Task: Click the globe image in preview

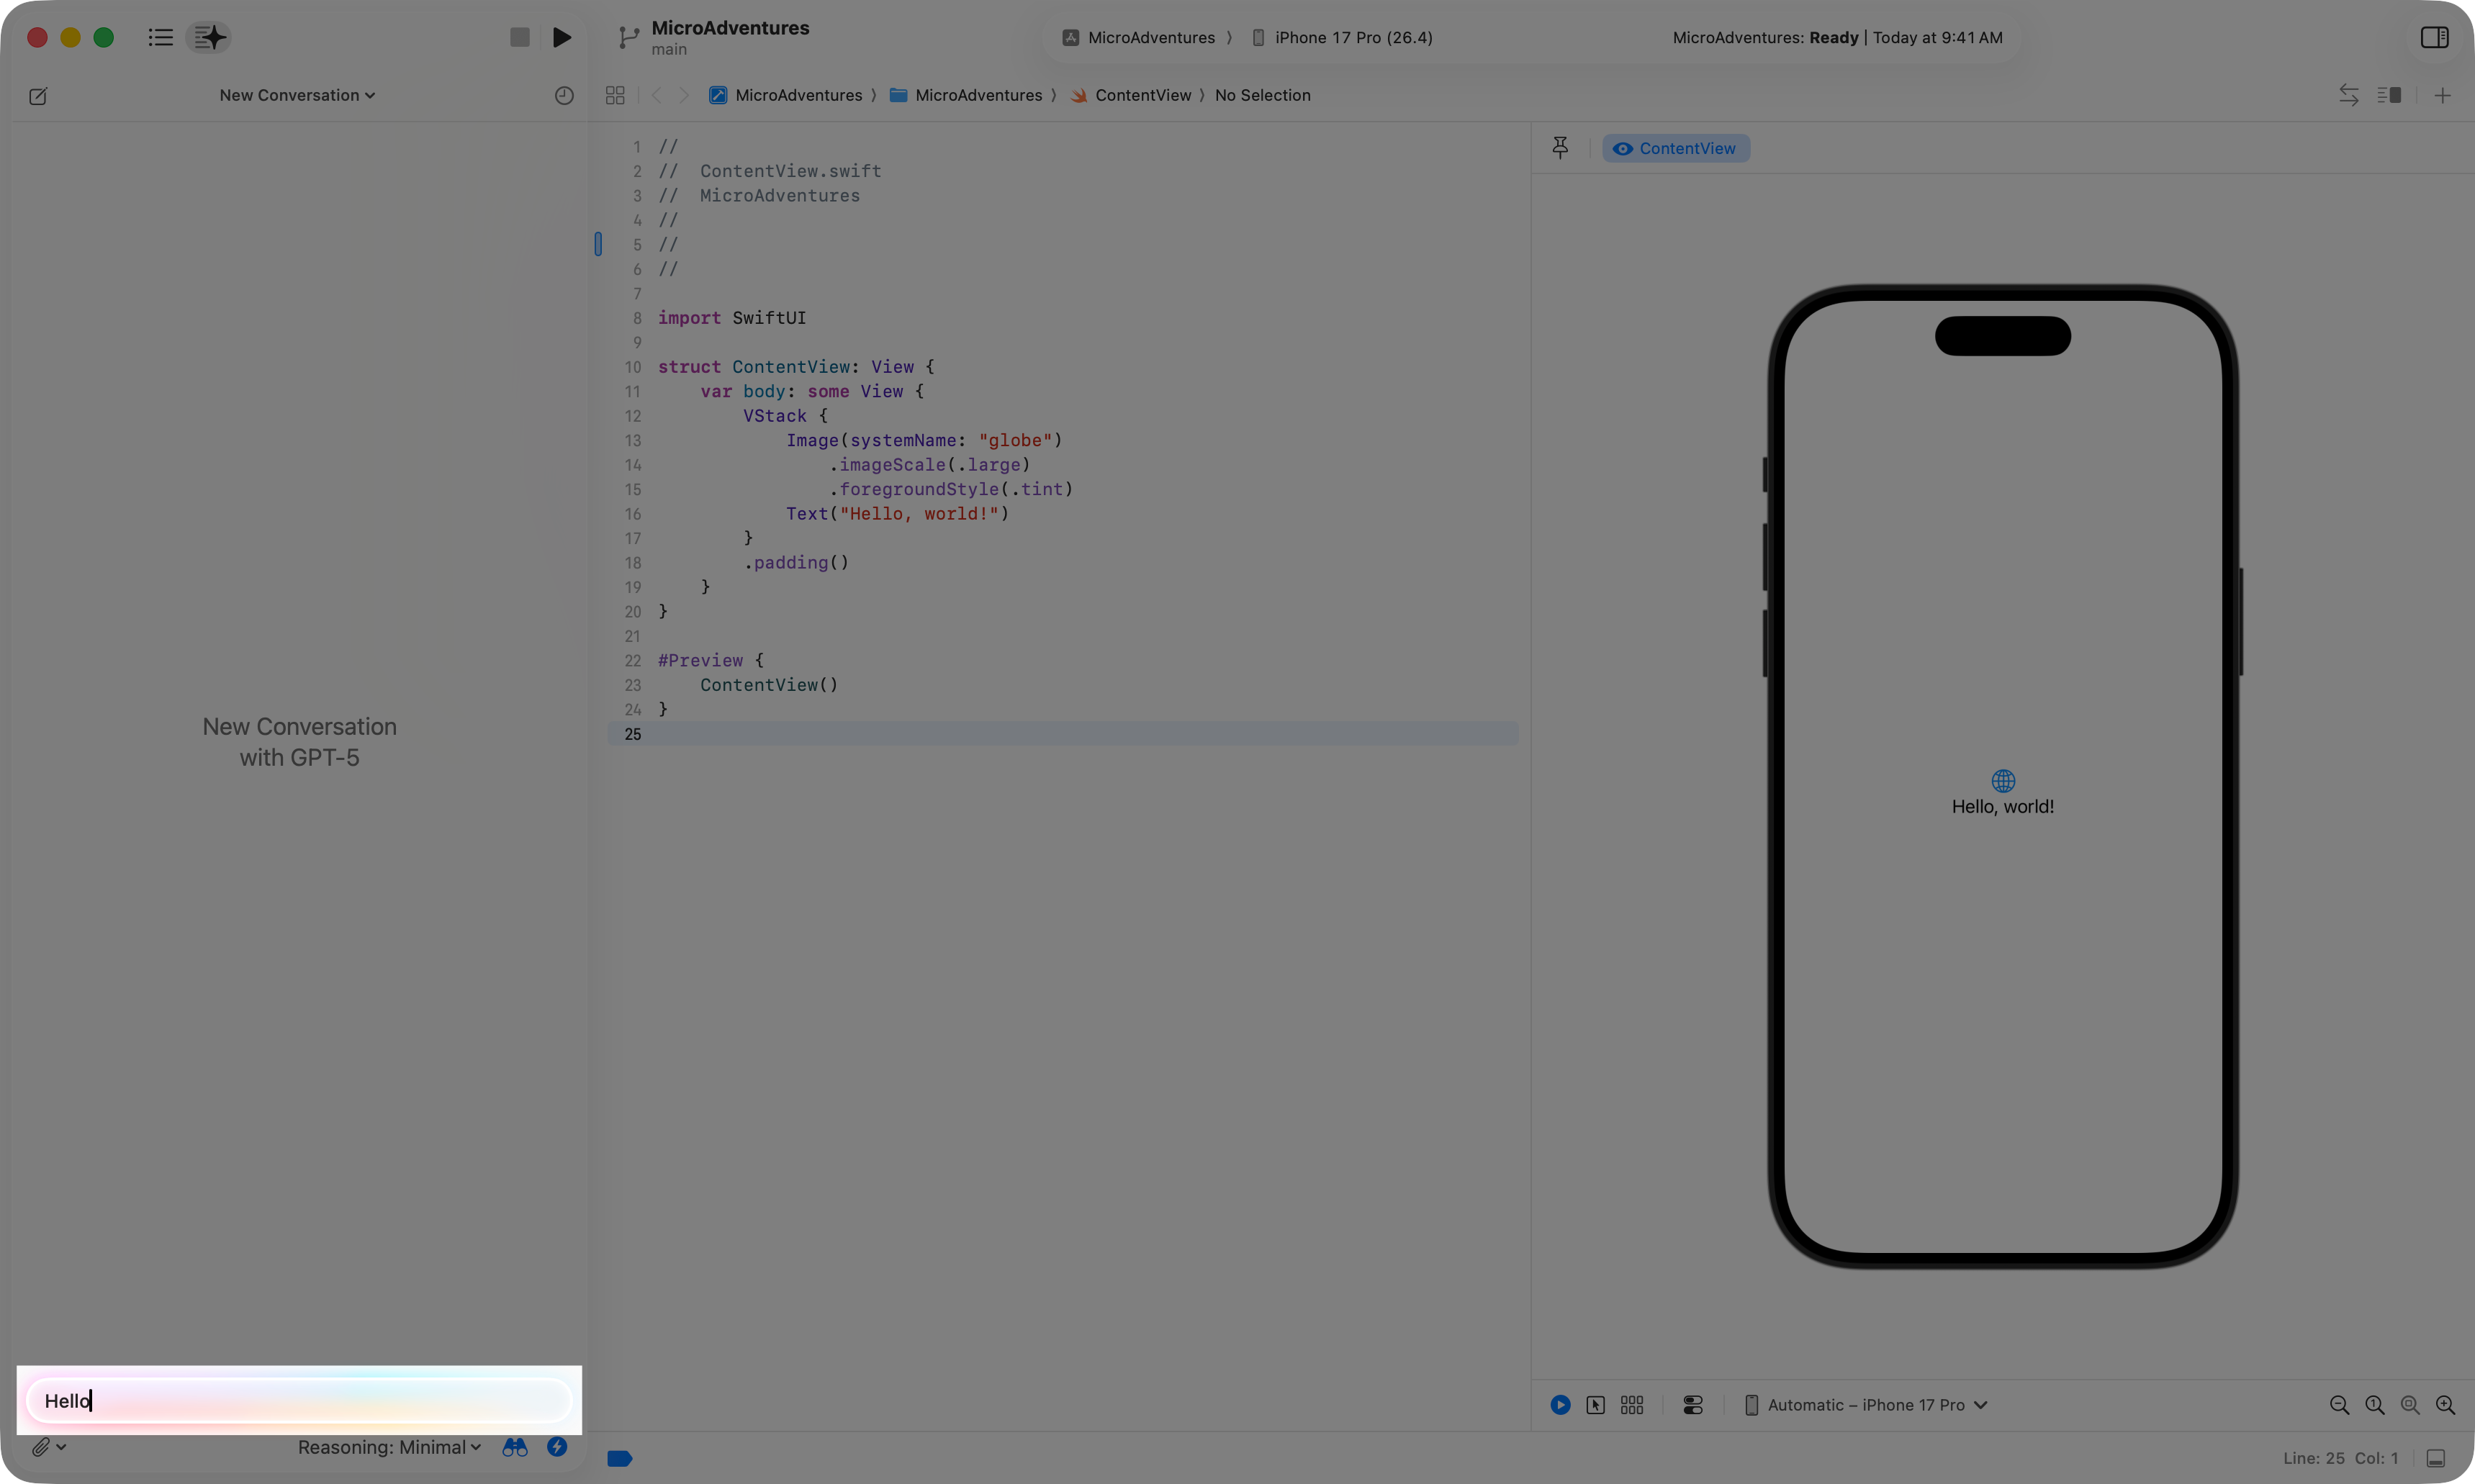Action: (x=2003, y=781)
